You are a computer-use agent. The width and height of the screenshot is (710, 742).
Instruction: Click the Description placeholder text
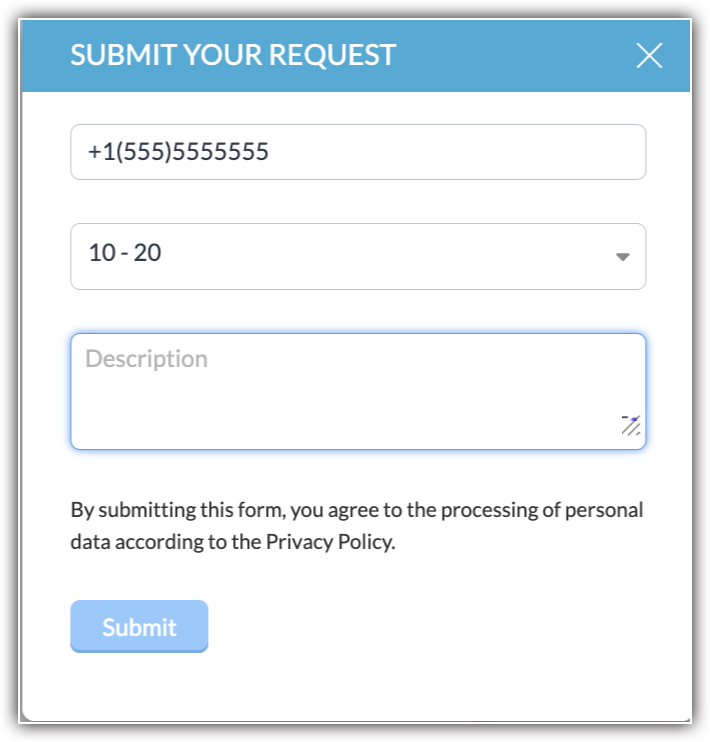pos(147,359)
